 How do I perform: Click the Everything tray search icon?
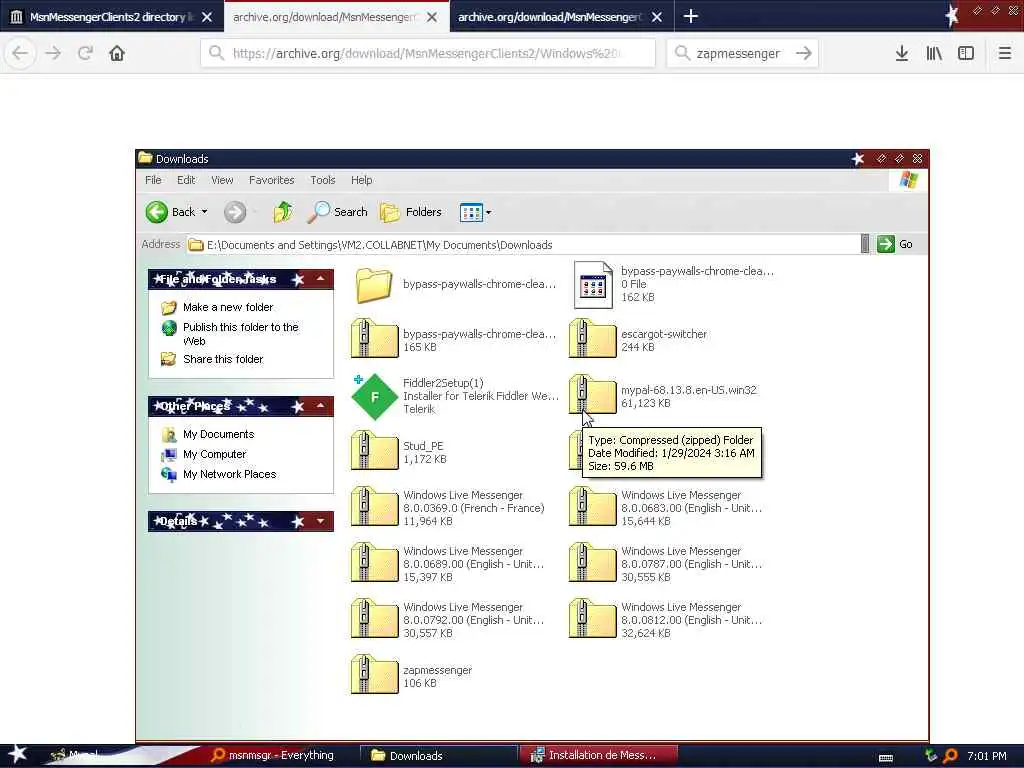tap(950, 756)
